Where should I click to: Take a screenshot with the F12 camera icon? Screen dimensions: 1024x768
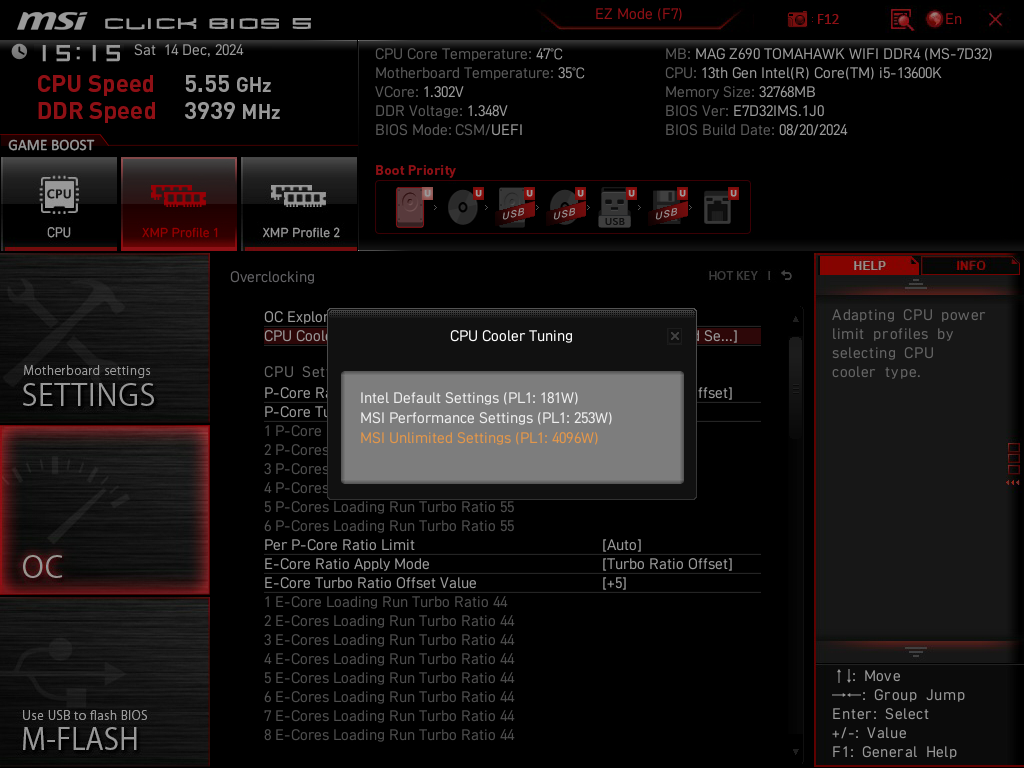click(797, 19)
